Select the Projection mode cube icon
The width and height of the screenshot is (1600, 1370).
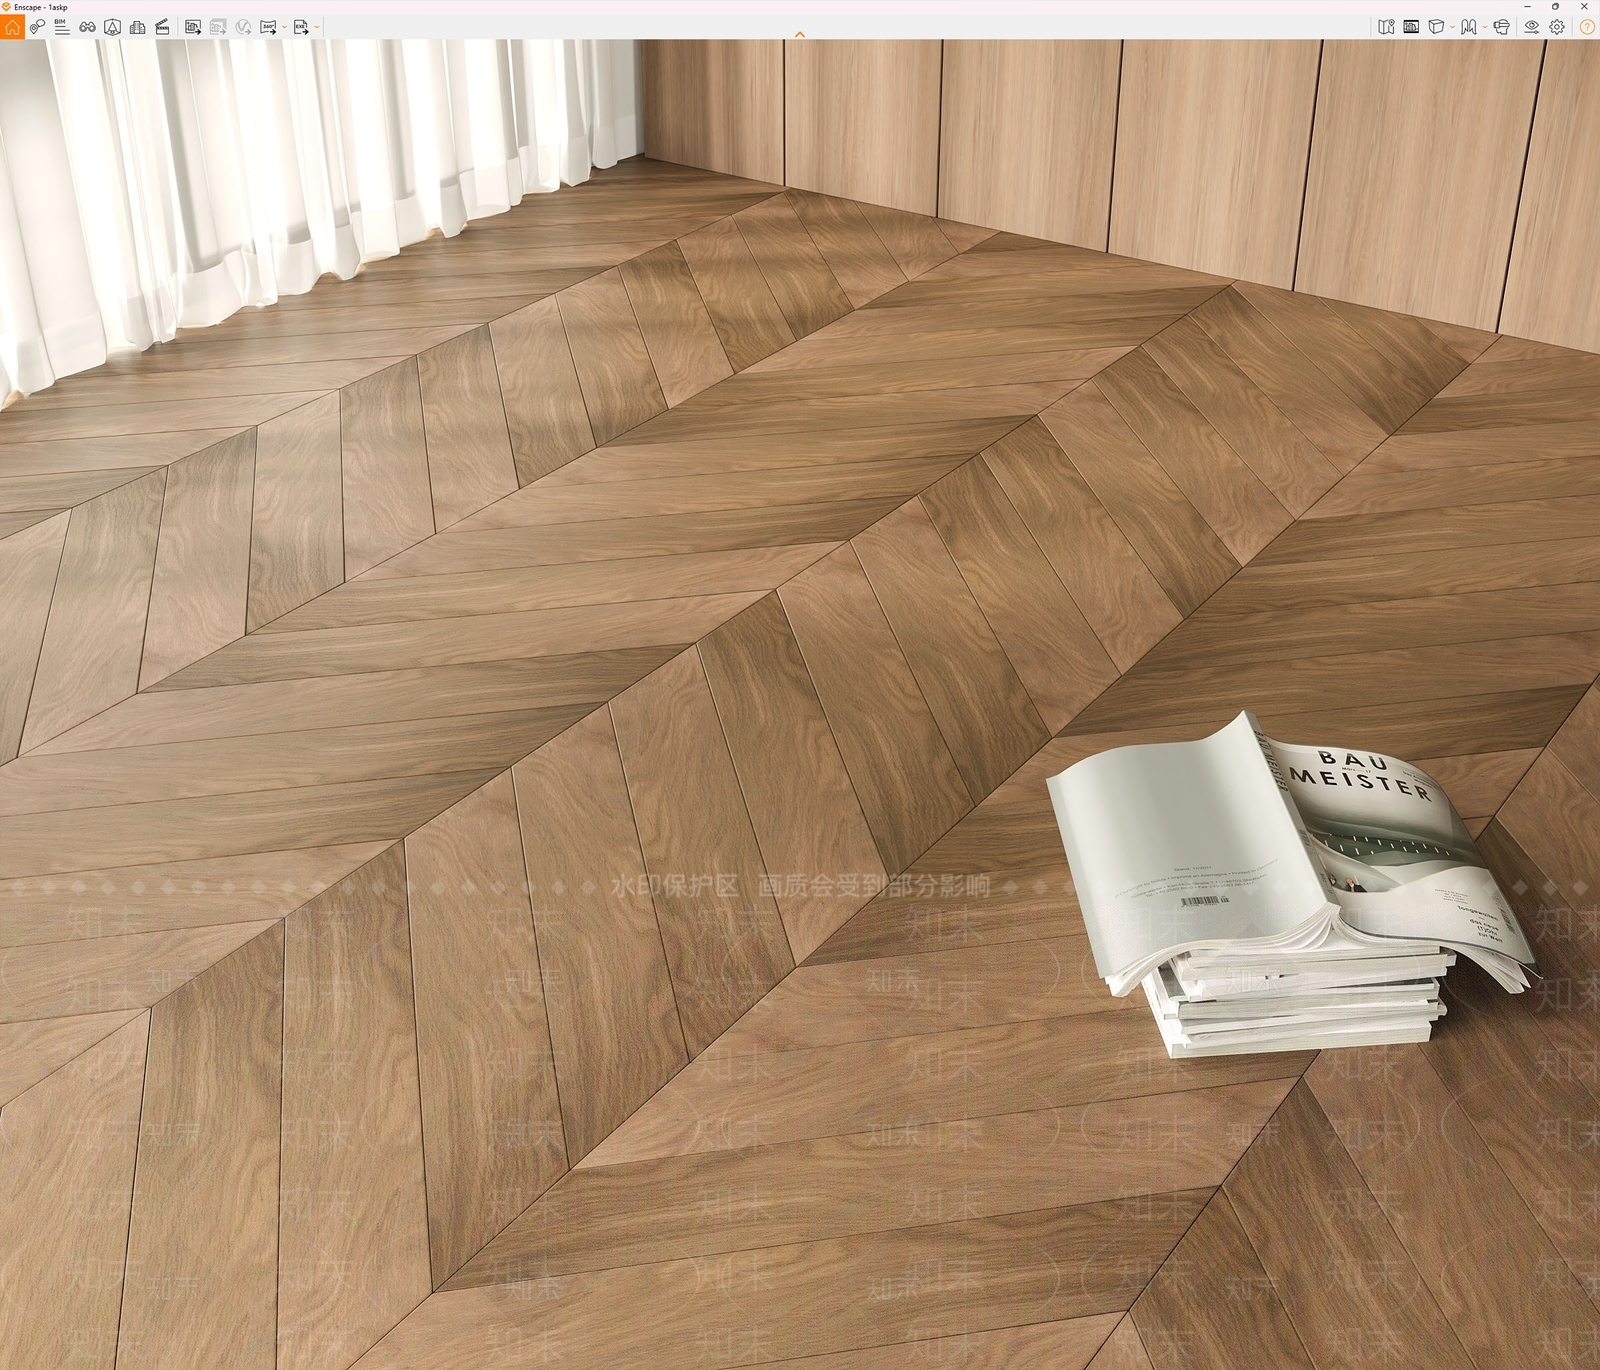click(x=1436, y=27)
